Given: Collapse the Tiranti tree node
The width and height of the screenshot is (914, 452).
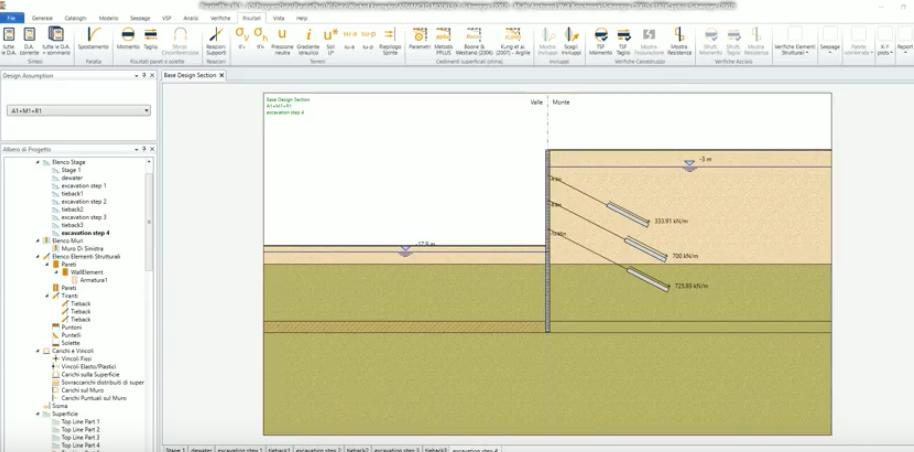Looking at the screenshot, I should coord(47,296).
